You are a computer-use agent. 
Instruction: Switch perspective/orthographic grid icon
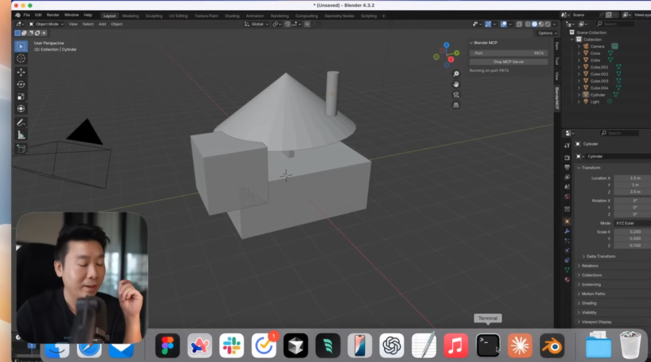[456, 105]
